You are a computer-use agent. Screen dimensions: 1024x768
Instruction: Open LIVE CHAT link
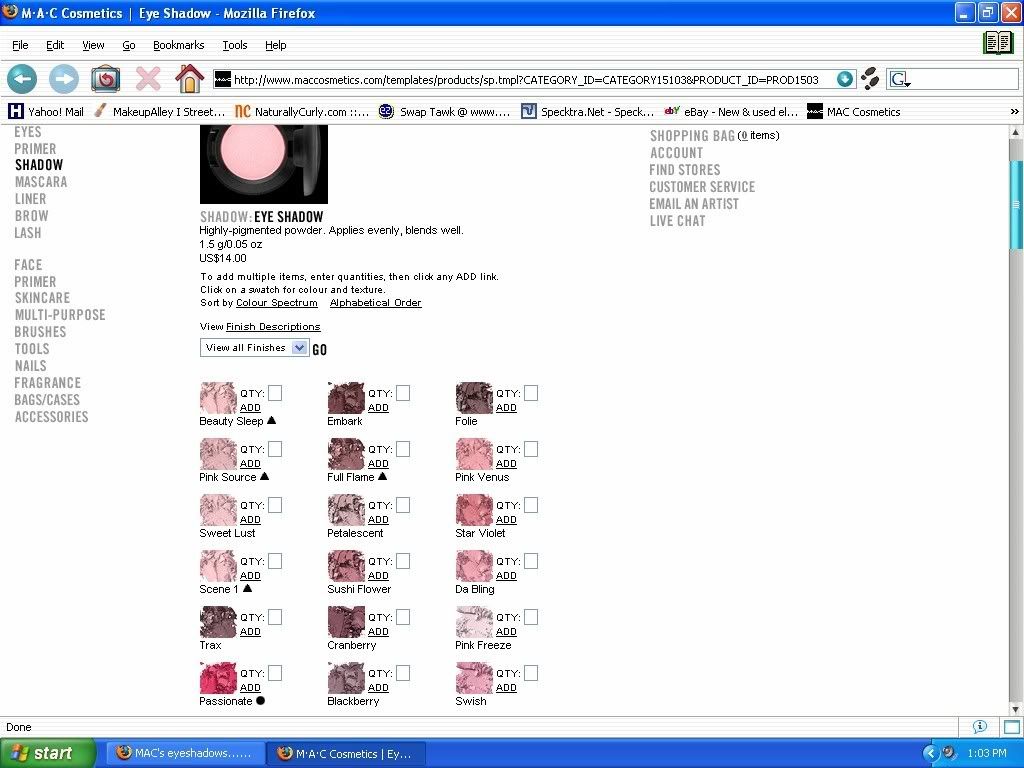(x=678, y=221)
